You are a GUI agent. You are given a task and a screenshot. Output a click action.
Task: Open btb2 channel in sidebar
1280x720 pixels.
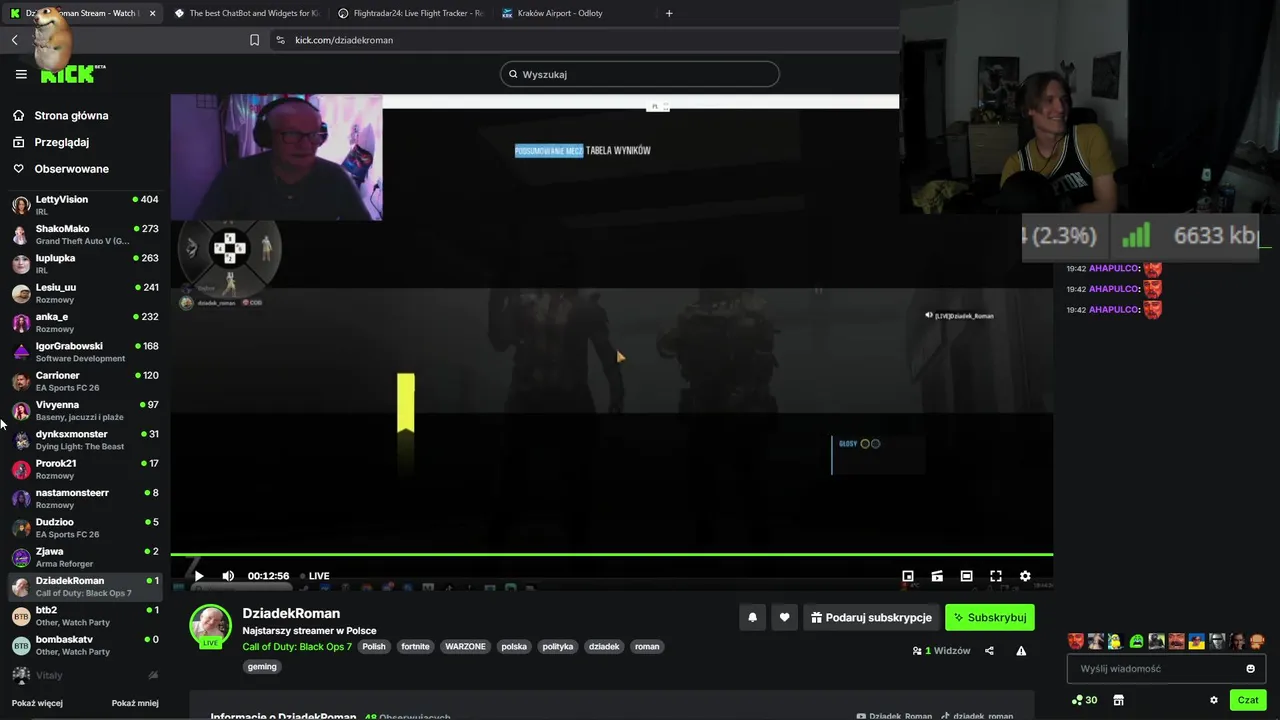point(85,616)
